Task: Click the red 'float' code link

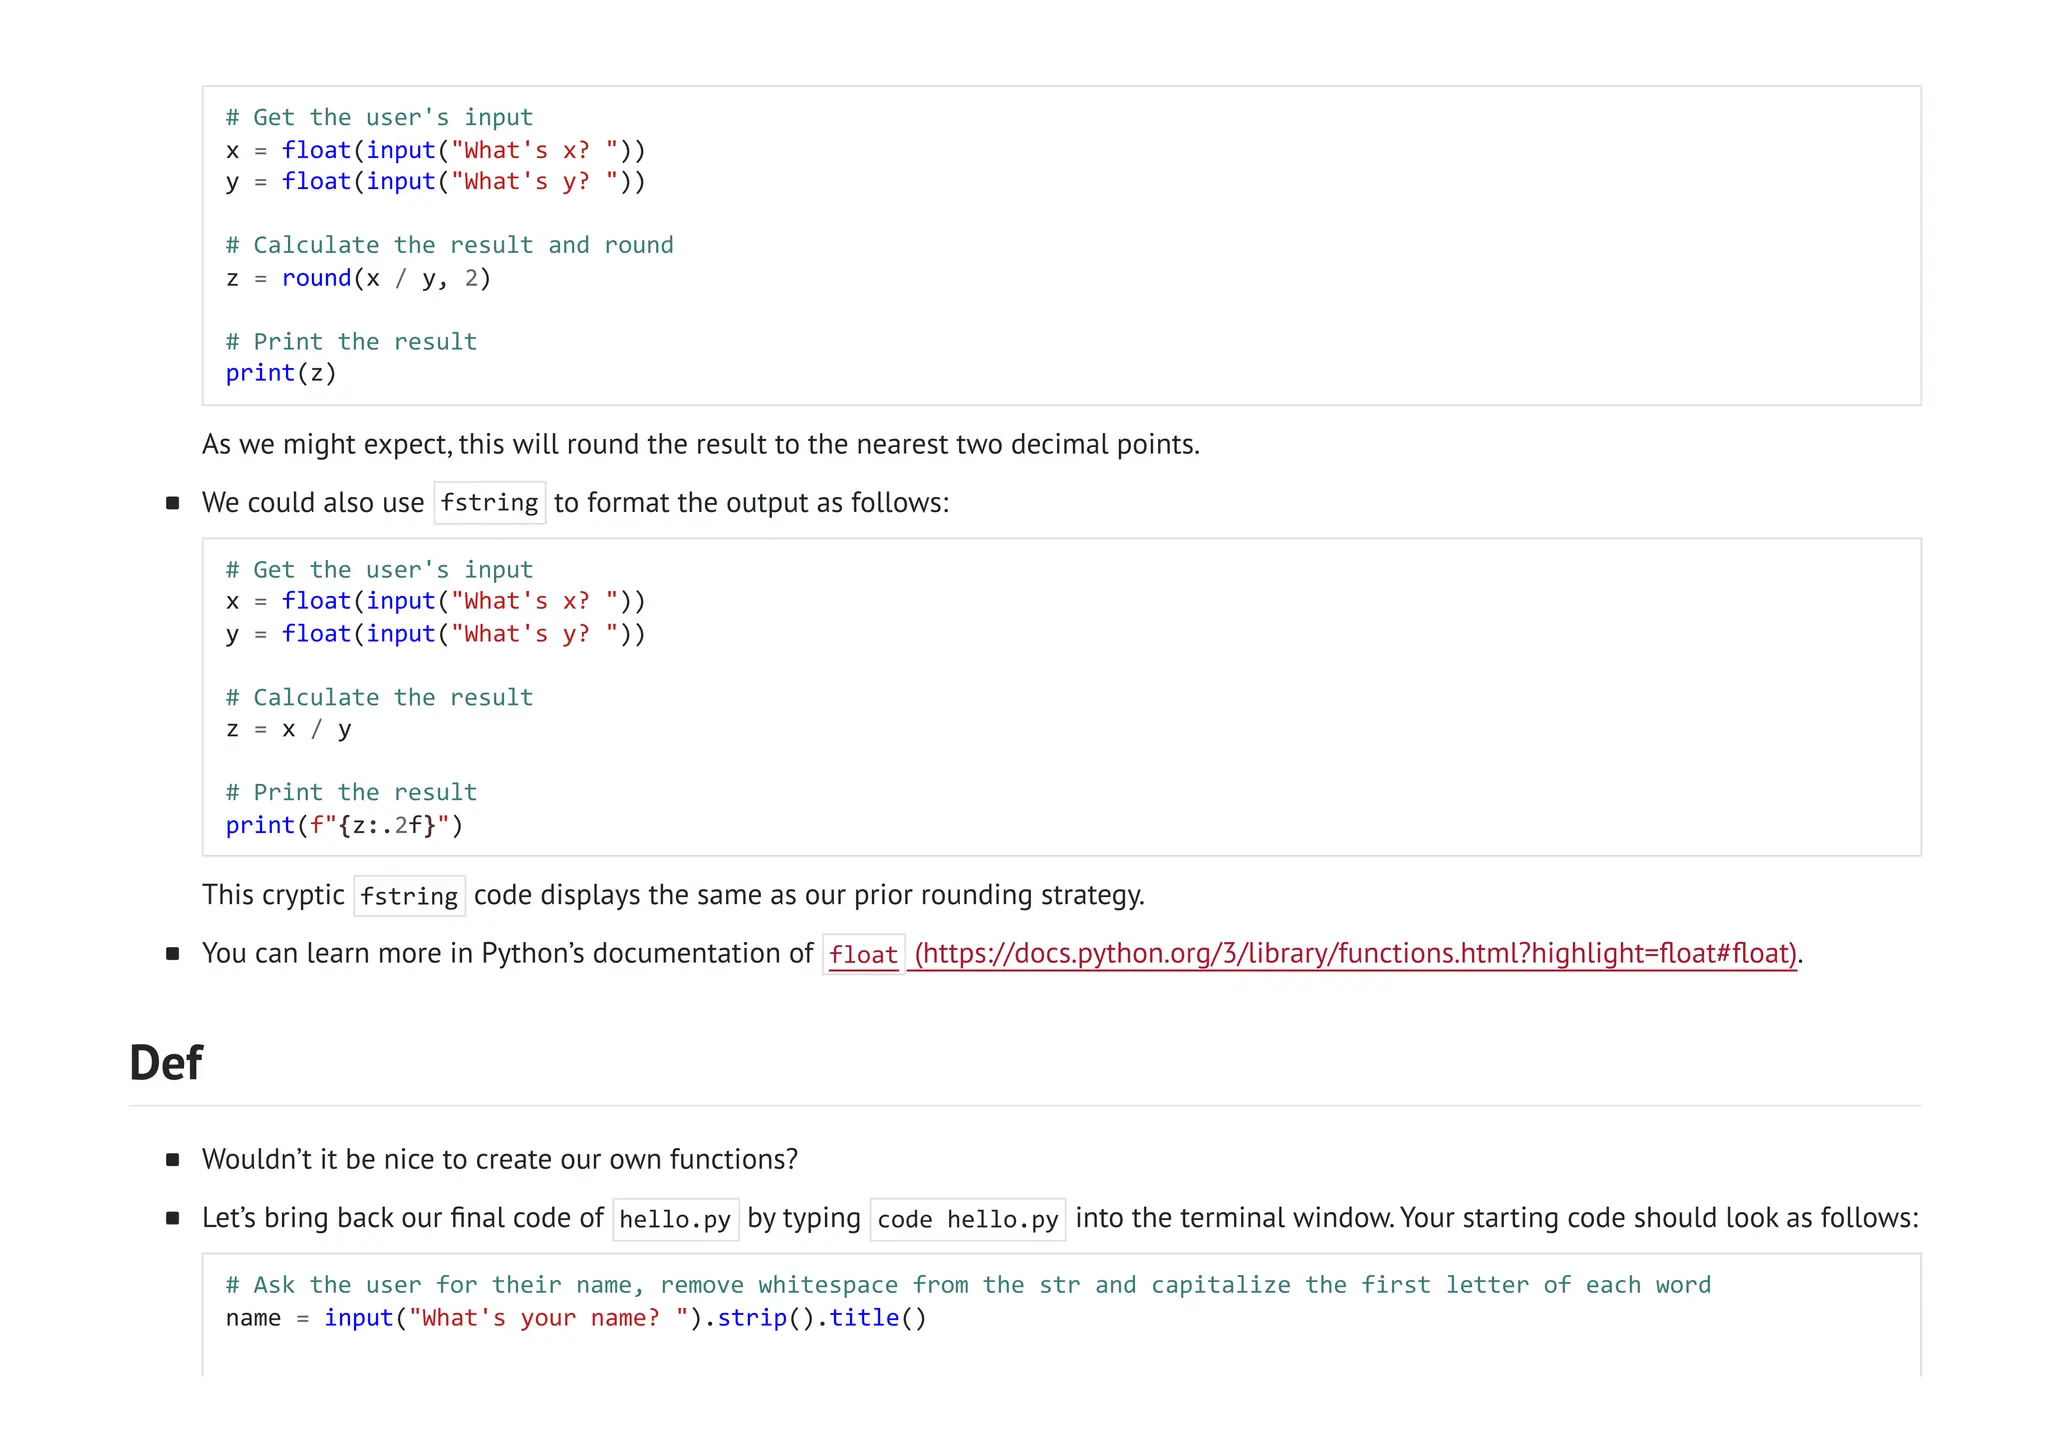Action: click(x=864, y=955)
